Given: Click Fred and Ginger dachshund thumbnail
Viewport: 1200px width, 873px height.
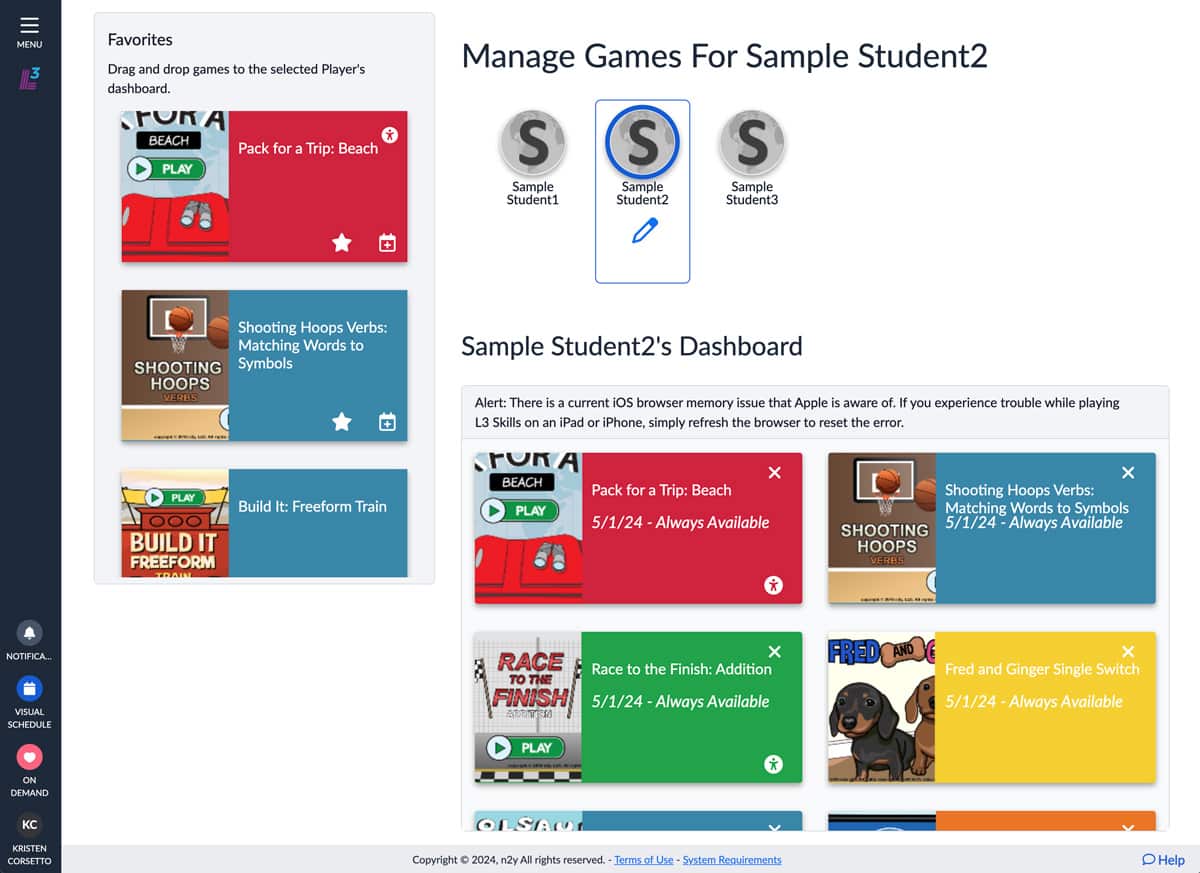Looking at the screenshot, I should [x=882, y=707].
